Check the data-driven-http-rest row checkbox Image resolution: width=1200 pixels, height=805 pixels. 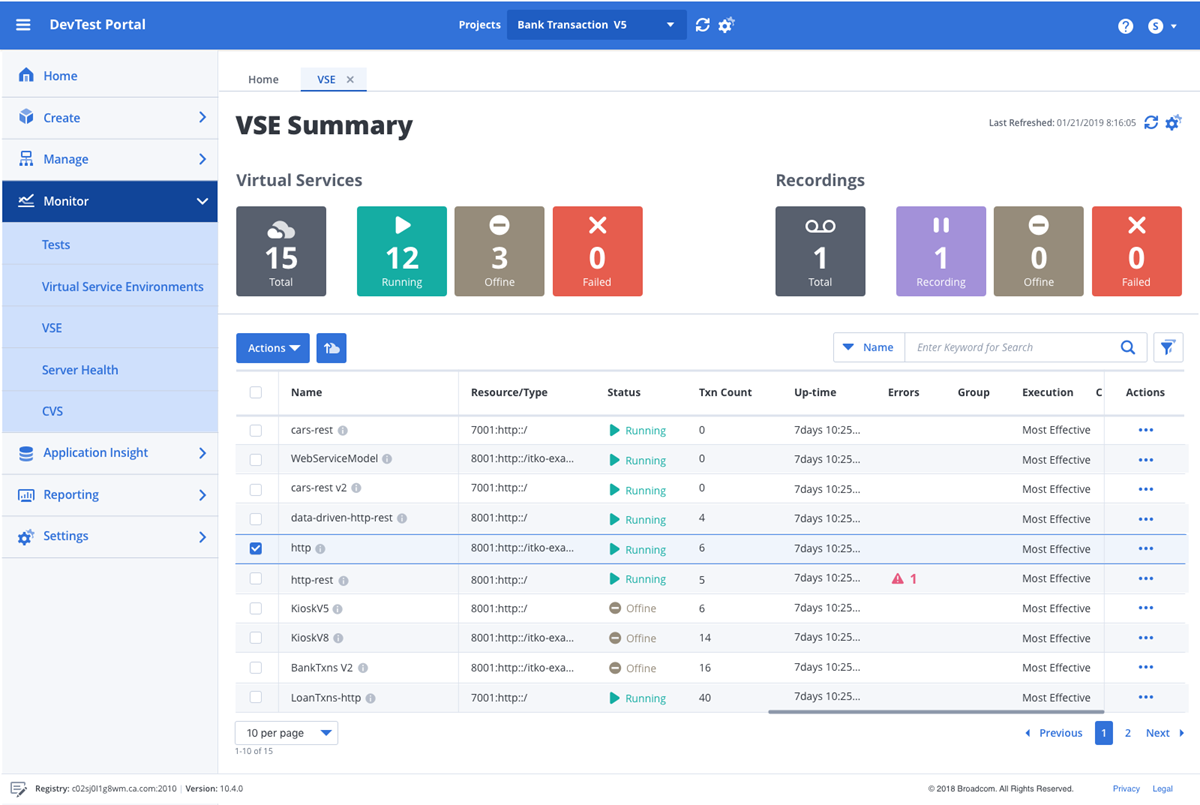(256, 519)
